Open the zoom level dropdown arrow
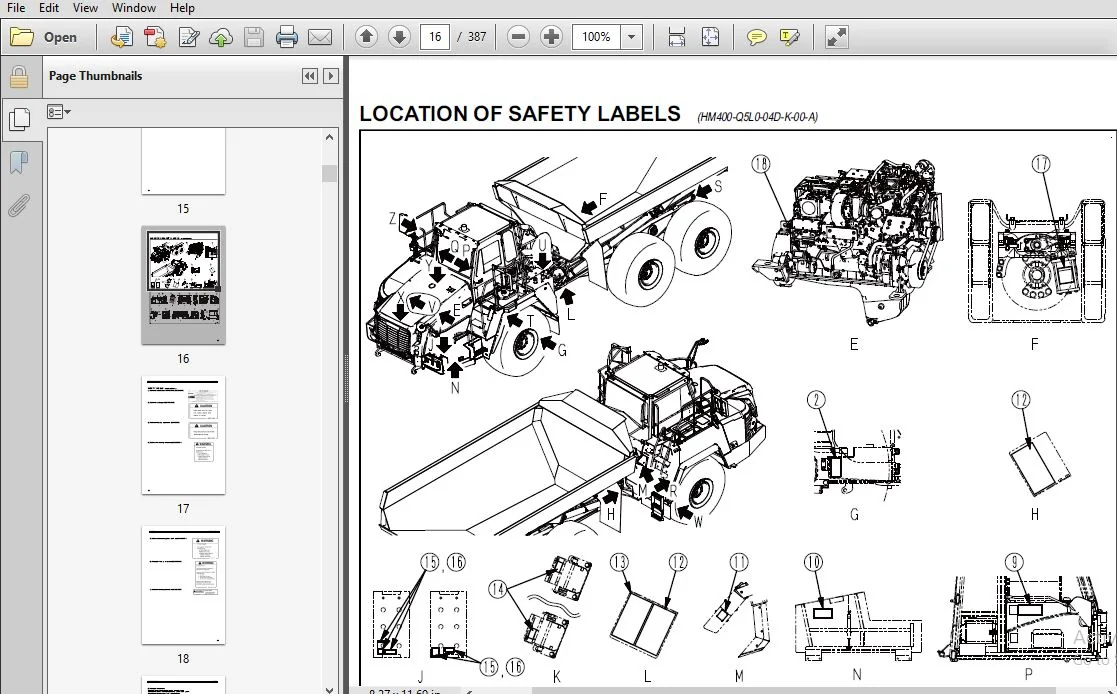 coord(631,37)
